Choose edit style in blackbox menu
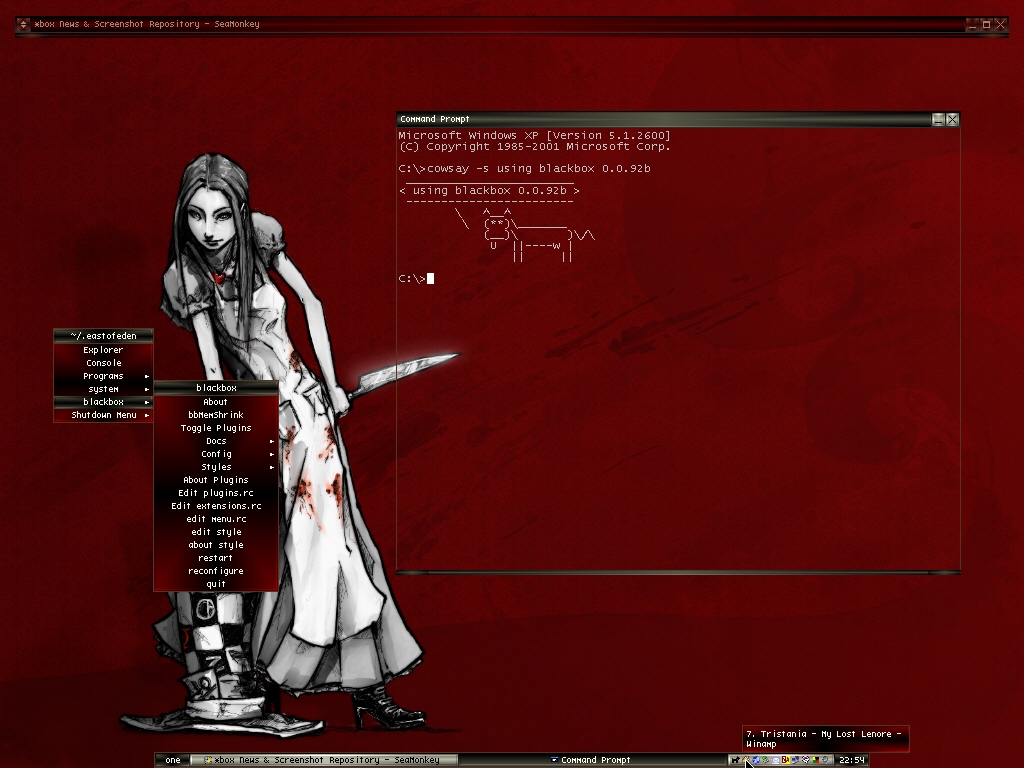The width and height of the screenshot is (1024, 768). [x=216, y=532]
